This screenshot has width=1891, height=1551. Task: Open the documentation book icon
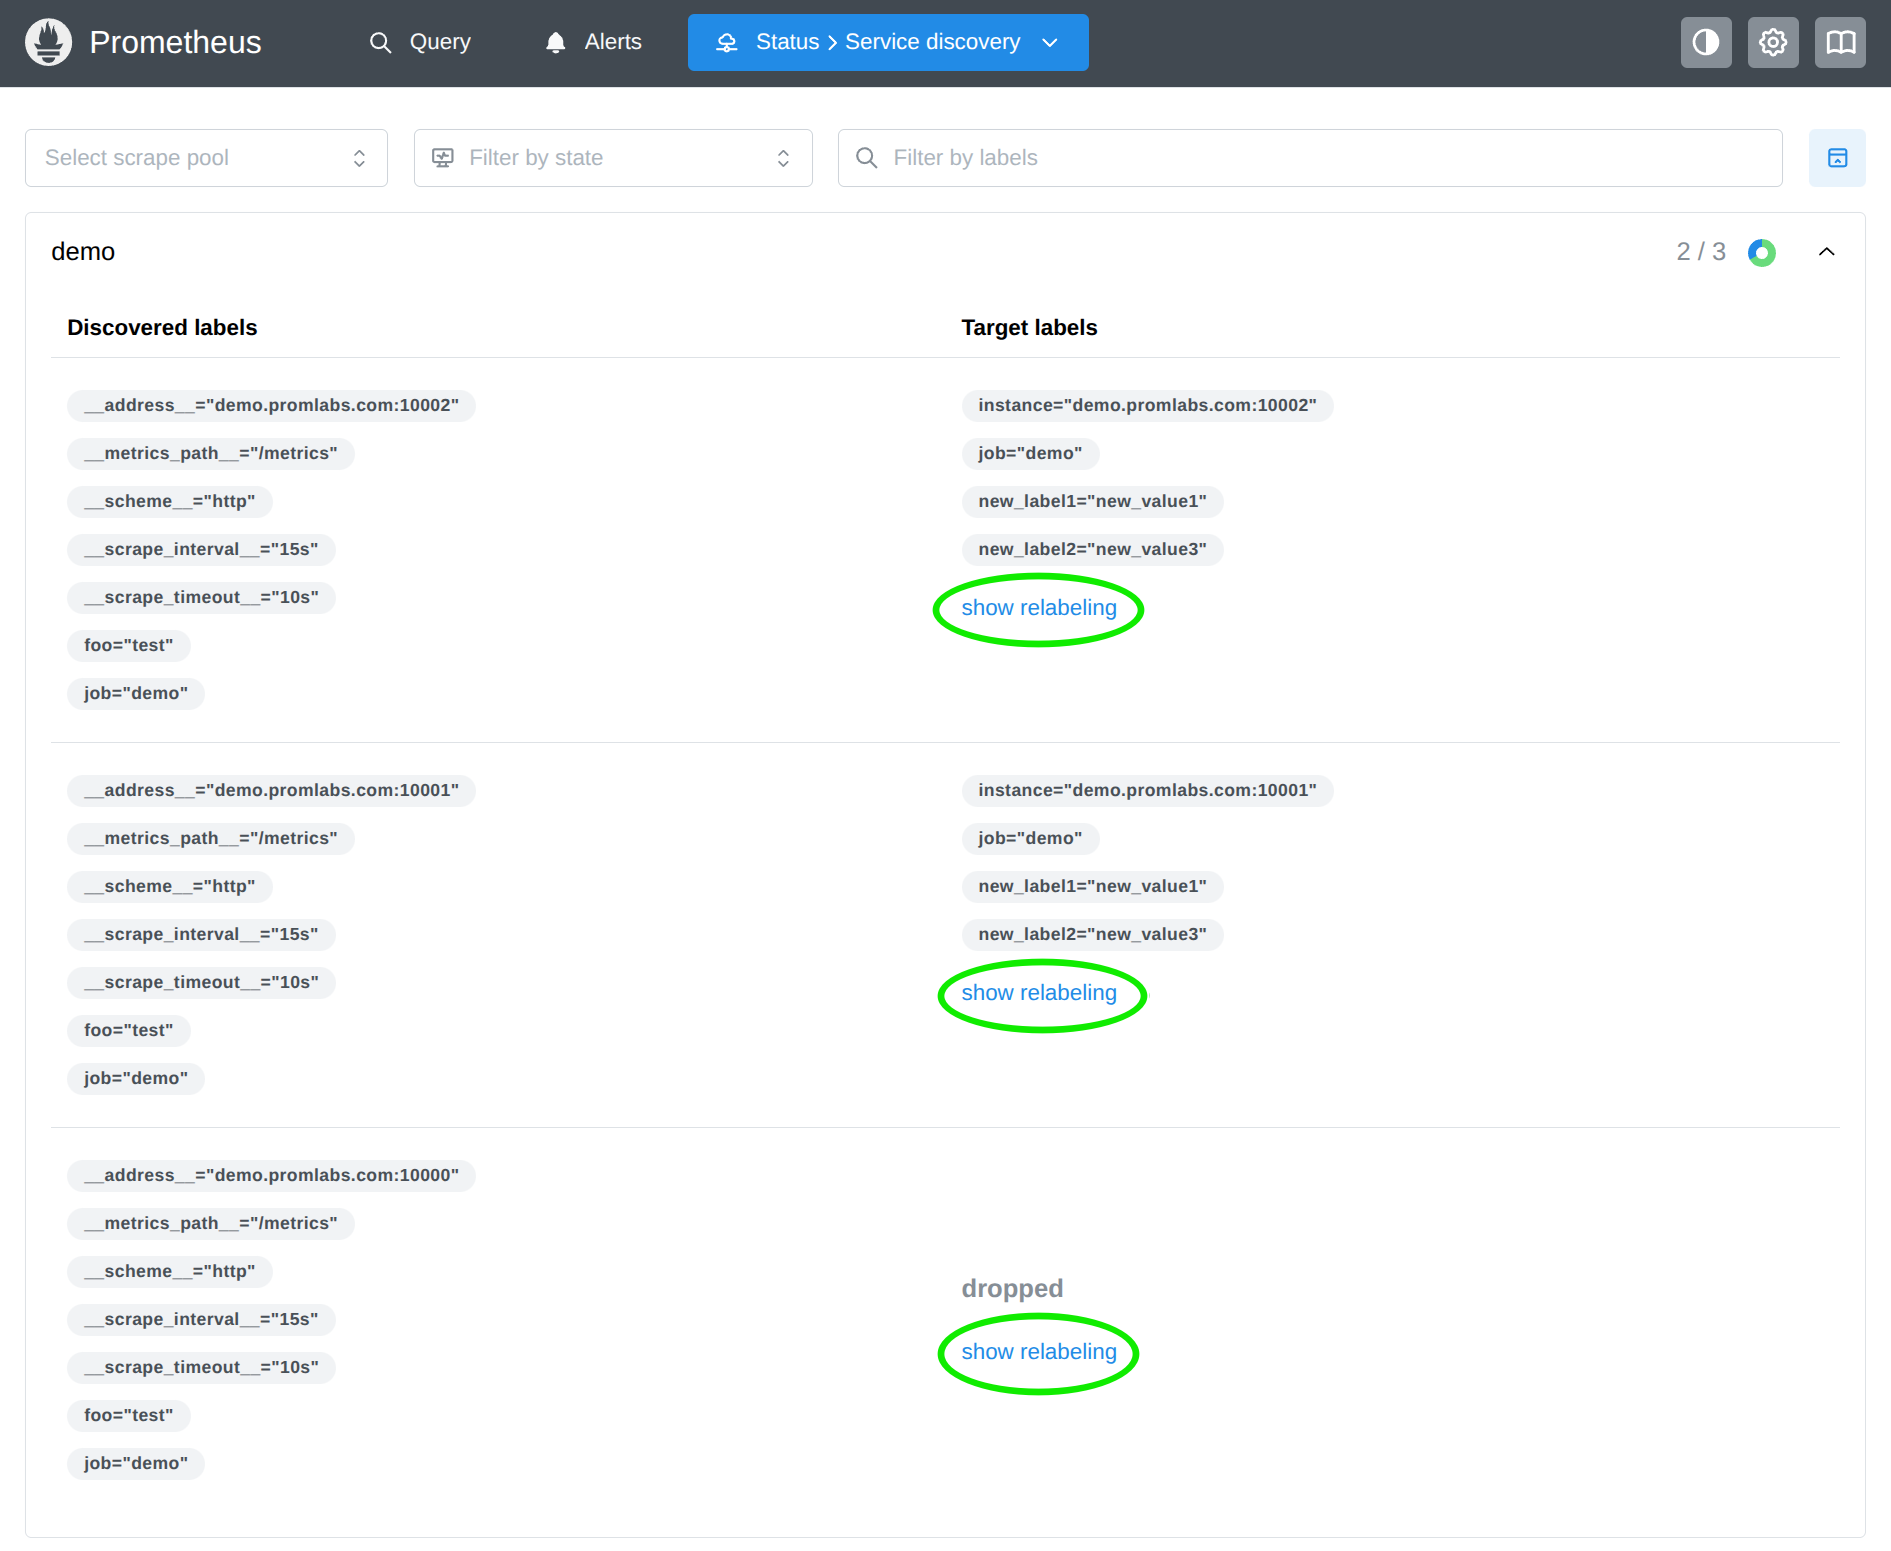(1840, 42)
